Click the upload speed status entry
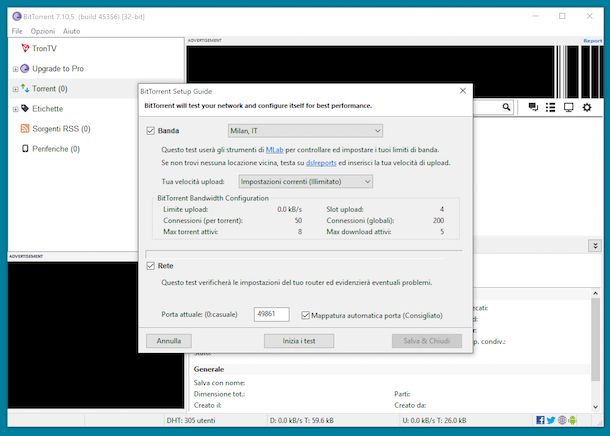The image size is (610, 436). point(435,421)
